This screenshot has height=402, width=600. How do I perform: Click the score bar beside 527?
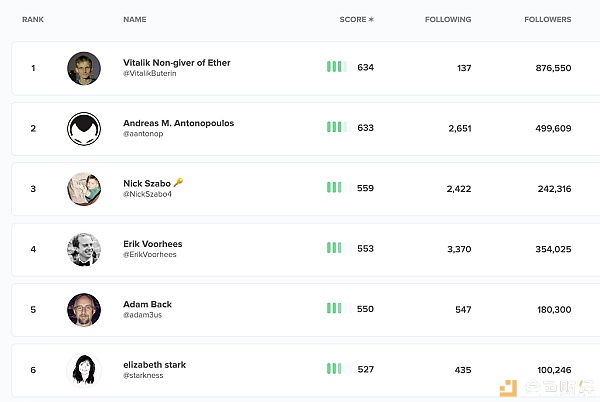click(339, 369)
